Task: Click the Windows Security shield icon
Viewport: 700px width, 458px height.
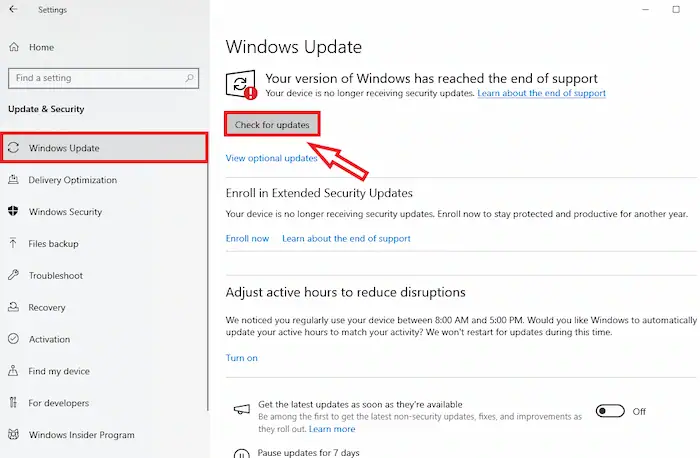Action: (13, 211)
